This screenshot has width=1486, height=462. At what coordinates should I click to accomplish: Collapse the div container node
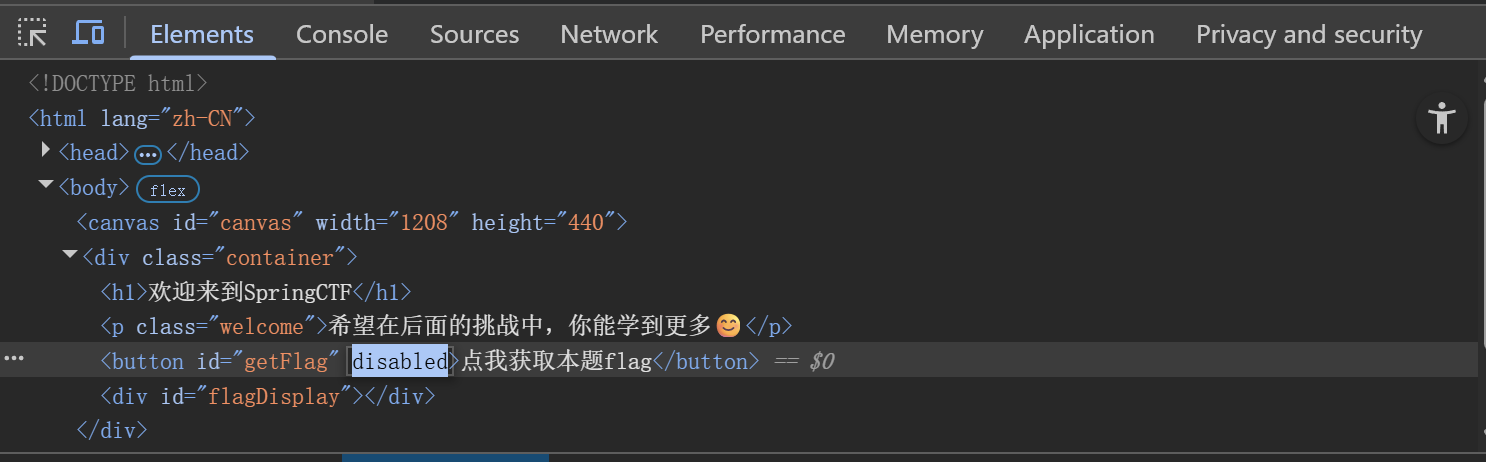[x=70, y=256]
